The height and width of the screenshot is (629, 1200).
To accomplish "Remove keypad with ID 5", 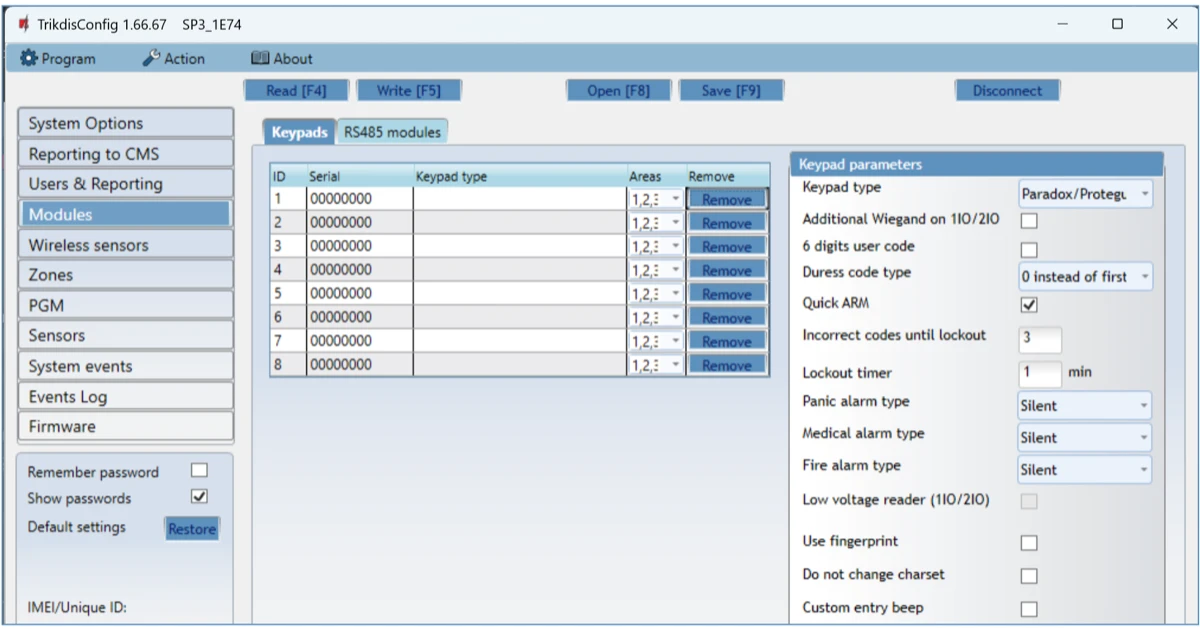I will [x=726, y=294].
